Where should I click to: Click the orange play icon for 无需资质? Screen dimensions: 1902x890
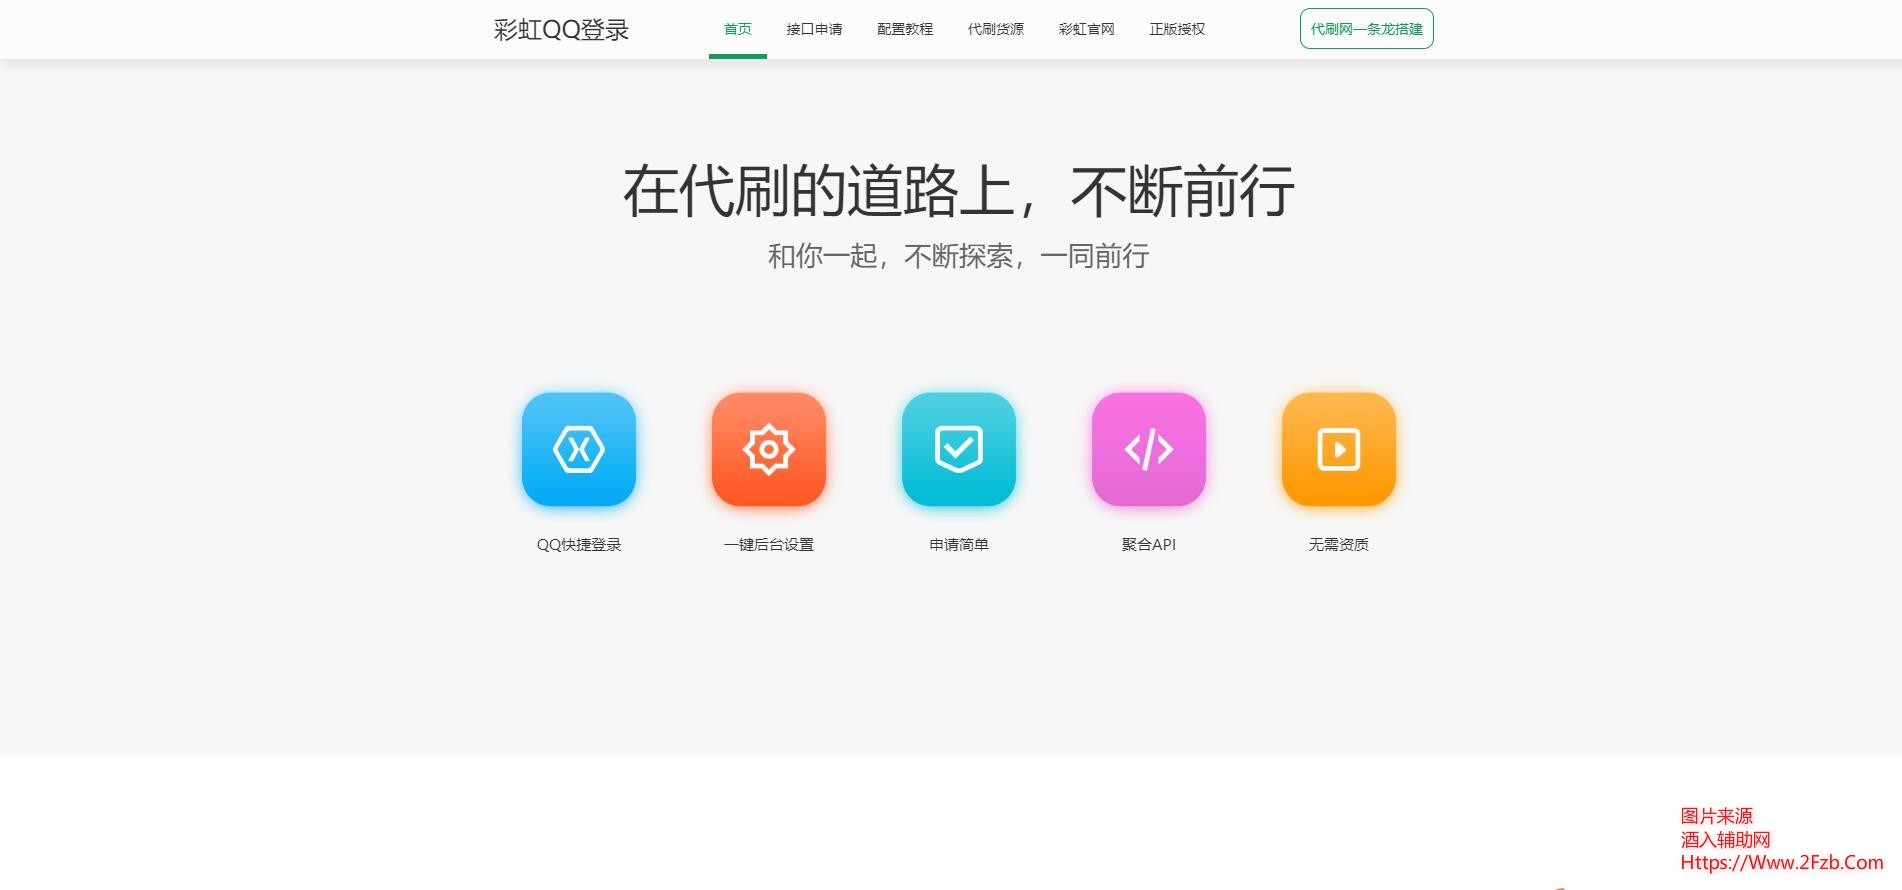point(1339,449)
